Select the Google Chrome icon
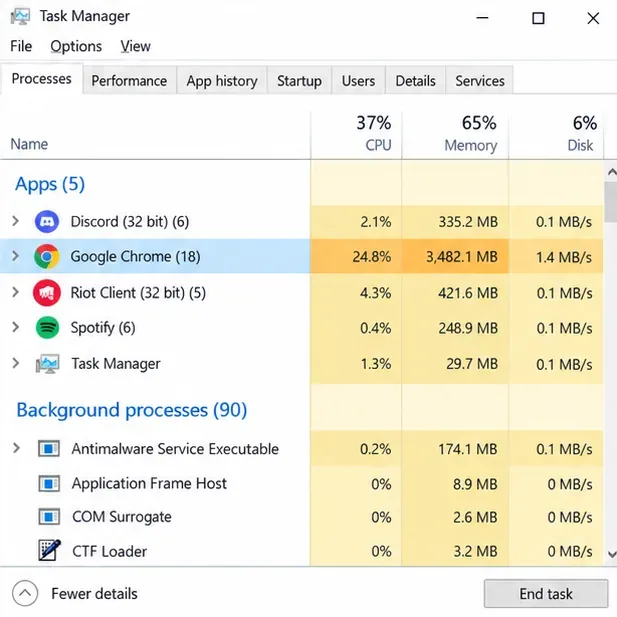This screenshot has width=617, height=617. (x=47, y=257)
